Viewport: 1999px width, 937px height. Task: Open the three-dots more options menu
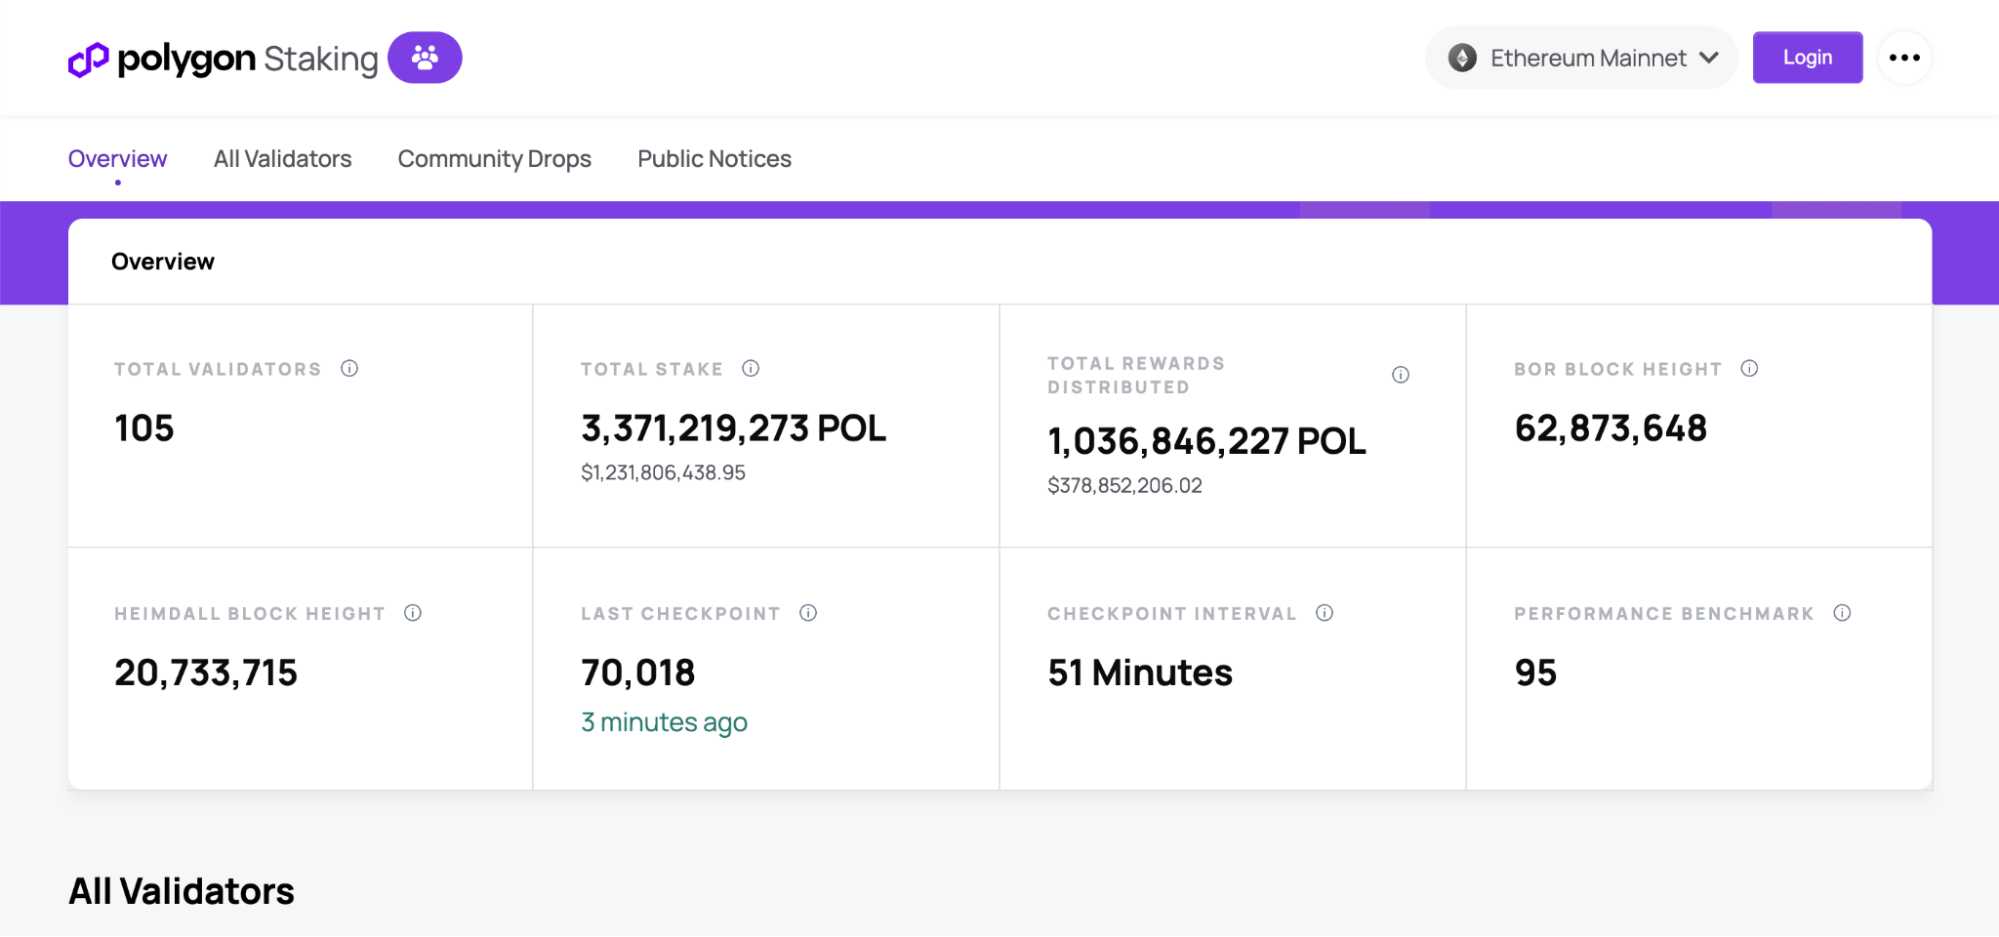[1905, 57]
